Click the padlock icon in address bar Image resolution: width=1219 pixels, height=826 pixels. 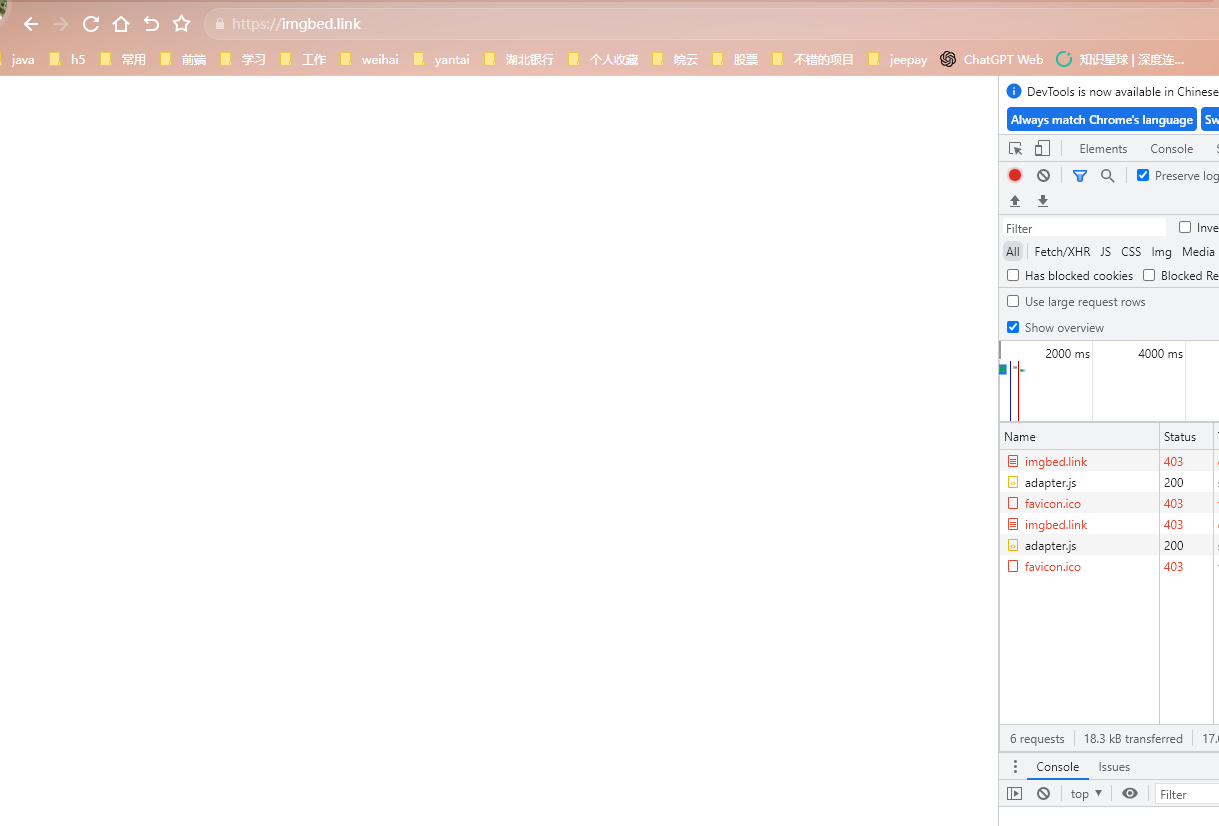pyautogui.click(x=220, y=24)
